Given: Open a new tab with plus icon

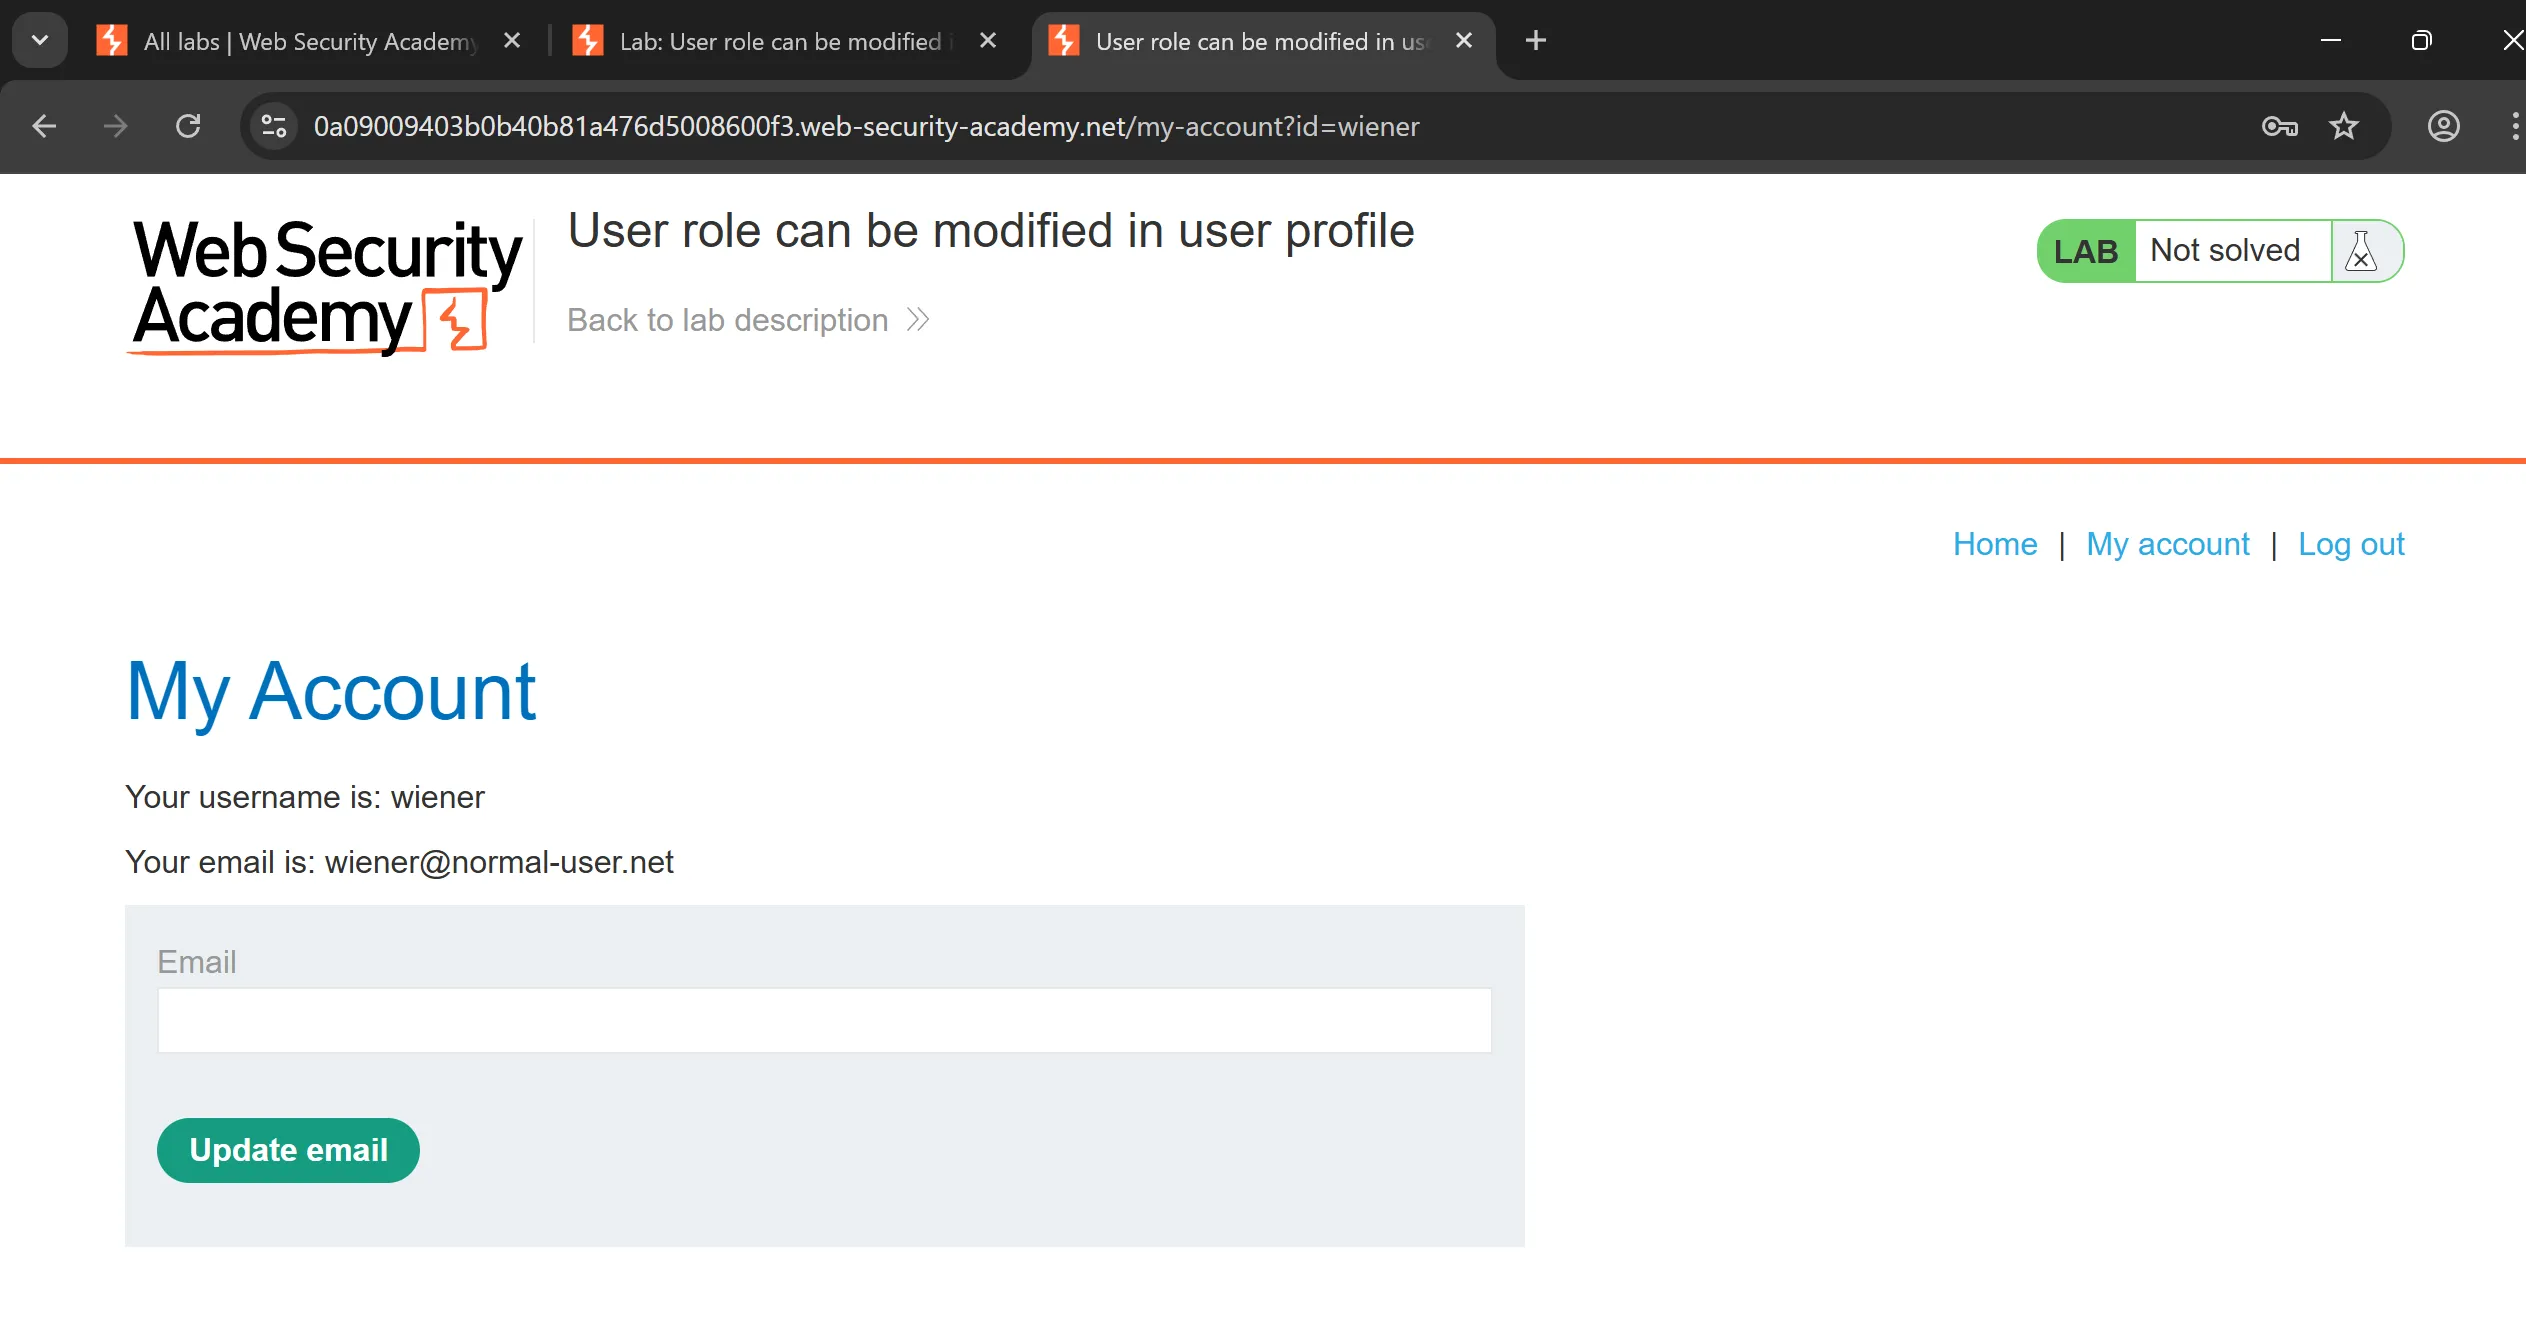Looking at the screenshot, I should [x=1536, y=41].
